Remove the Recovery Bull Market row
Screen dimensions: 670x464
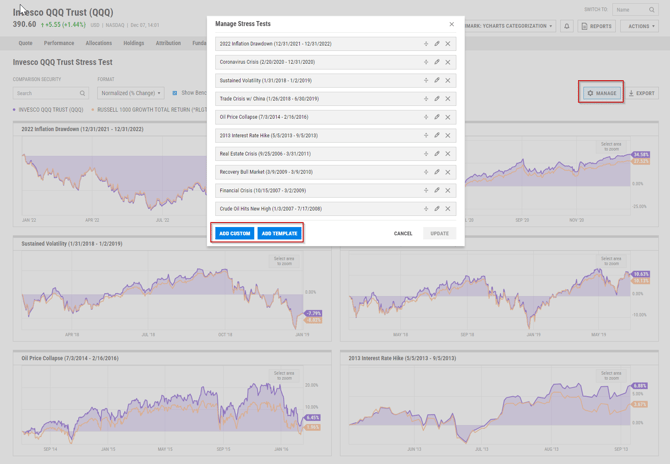click(x=448, y=172)
